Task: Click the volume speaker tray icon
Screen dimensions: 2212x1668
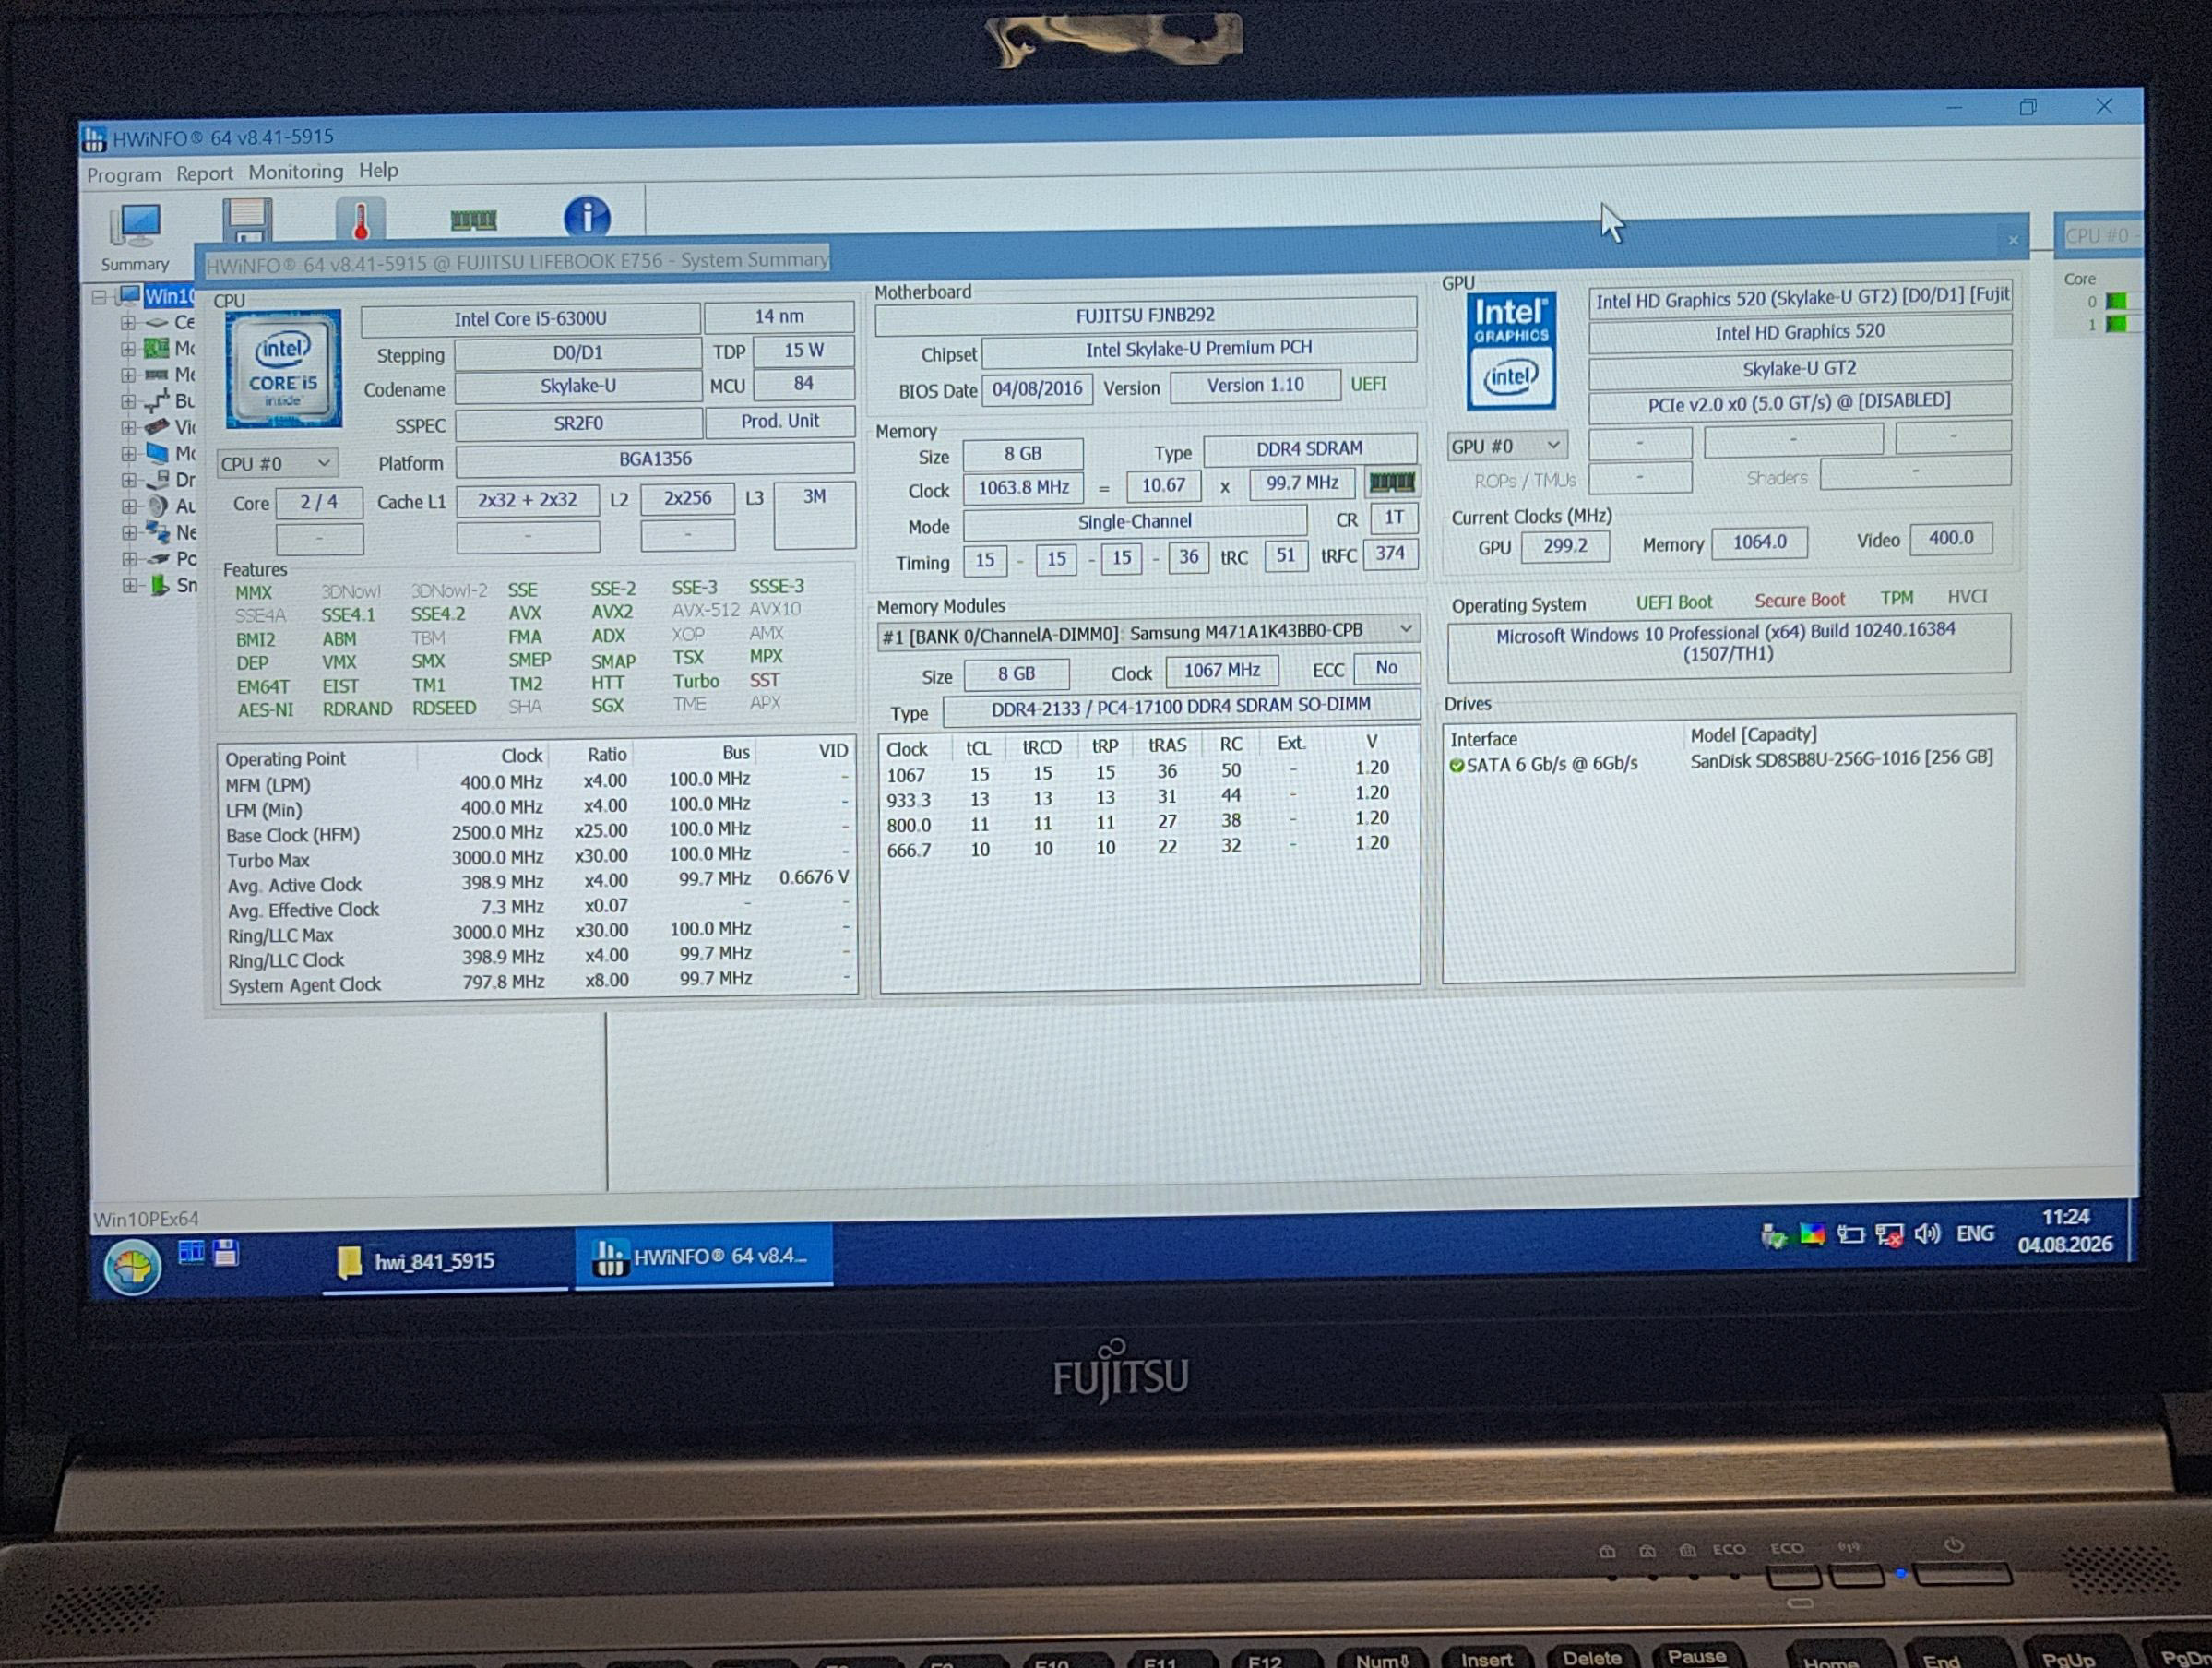Action: [1927, 1234]
